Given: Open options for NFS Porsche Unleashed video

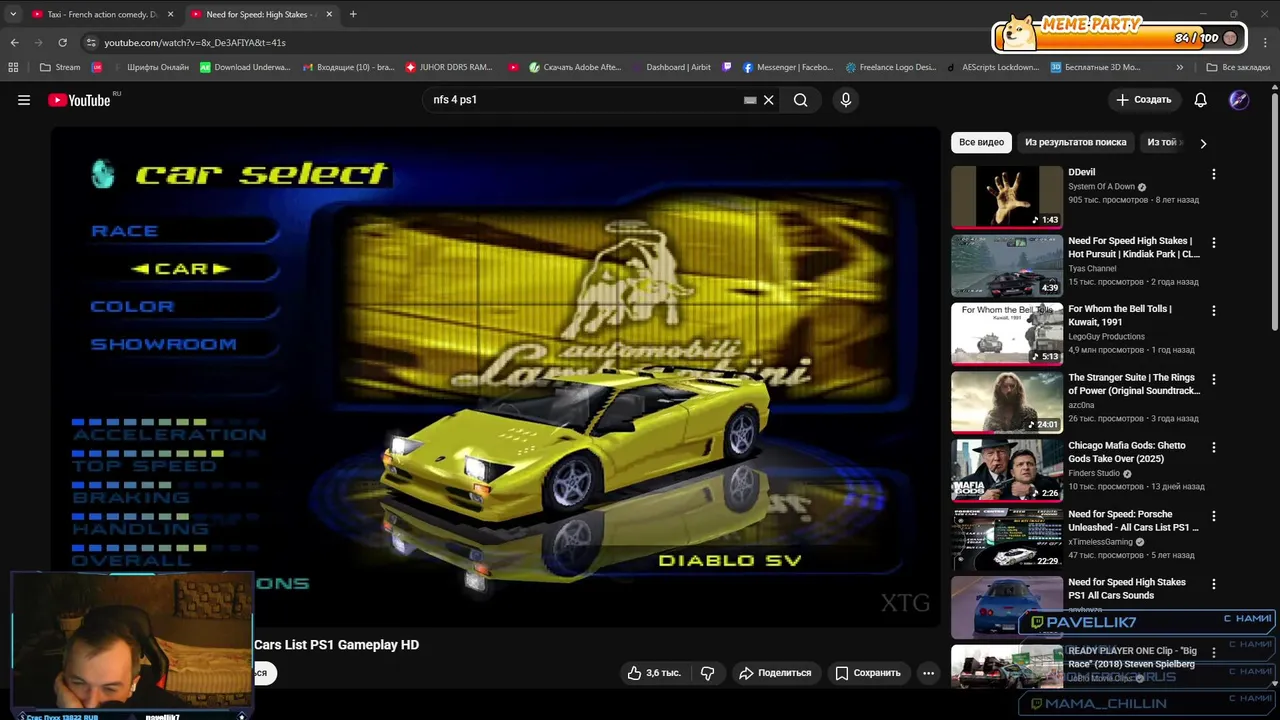Looking at the screenshot, I should [1214, 516].
